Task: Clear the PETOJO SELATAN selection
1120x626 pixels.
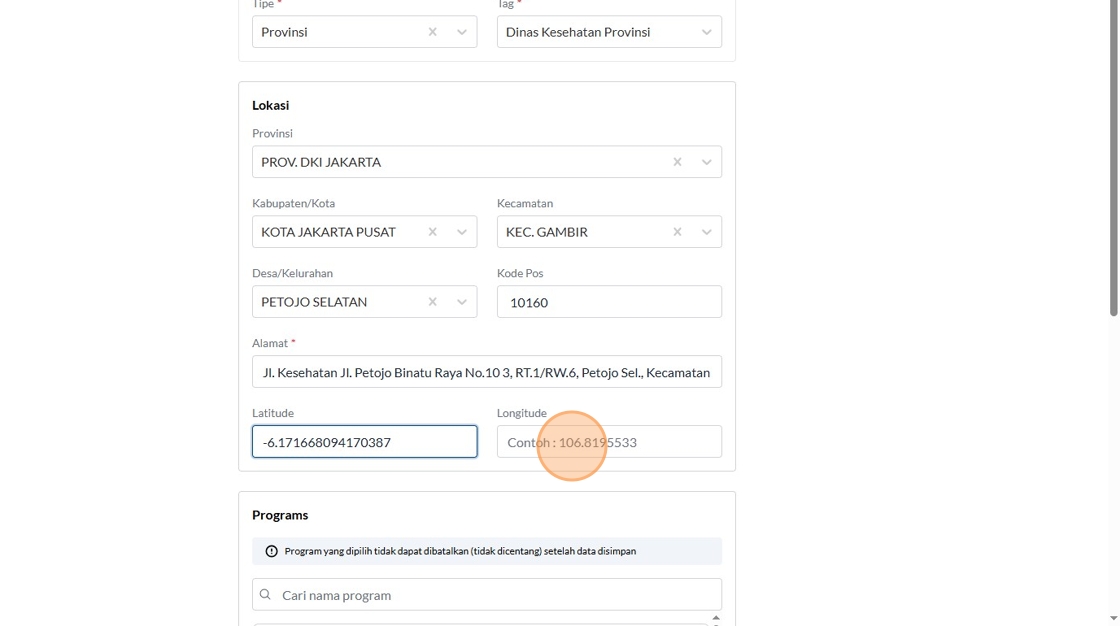Action: point(432,302)
